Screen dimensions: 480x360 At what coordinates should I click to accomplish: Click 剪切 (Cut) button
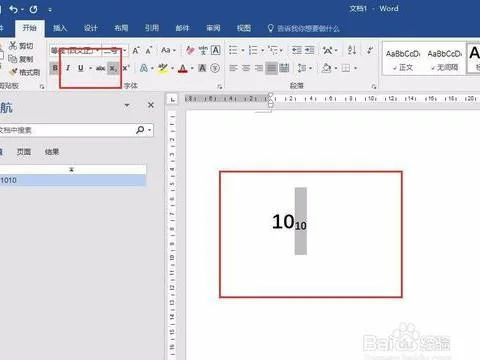pos(21,46)
